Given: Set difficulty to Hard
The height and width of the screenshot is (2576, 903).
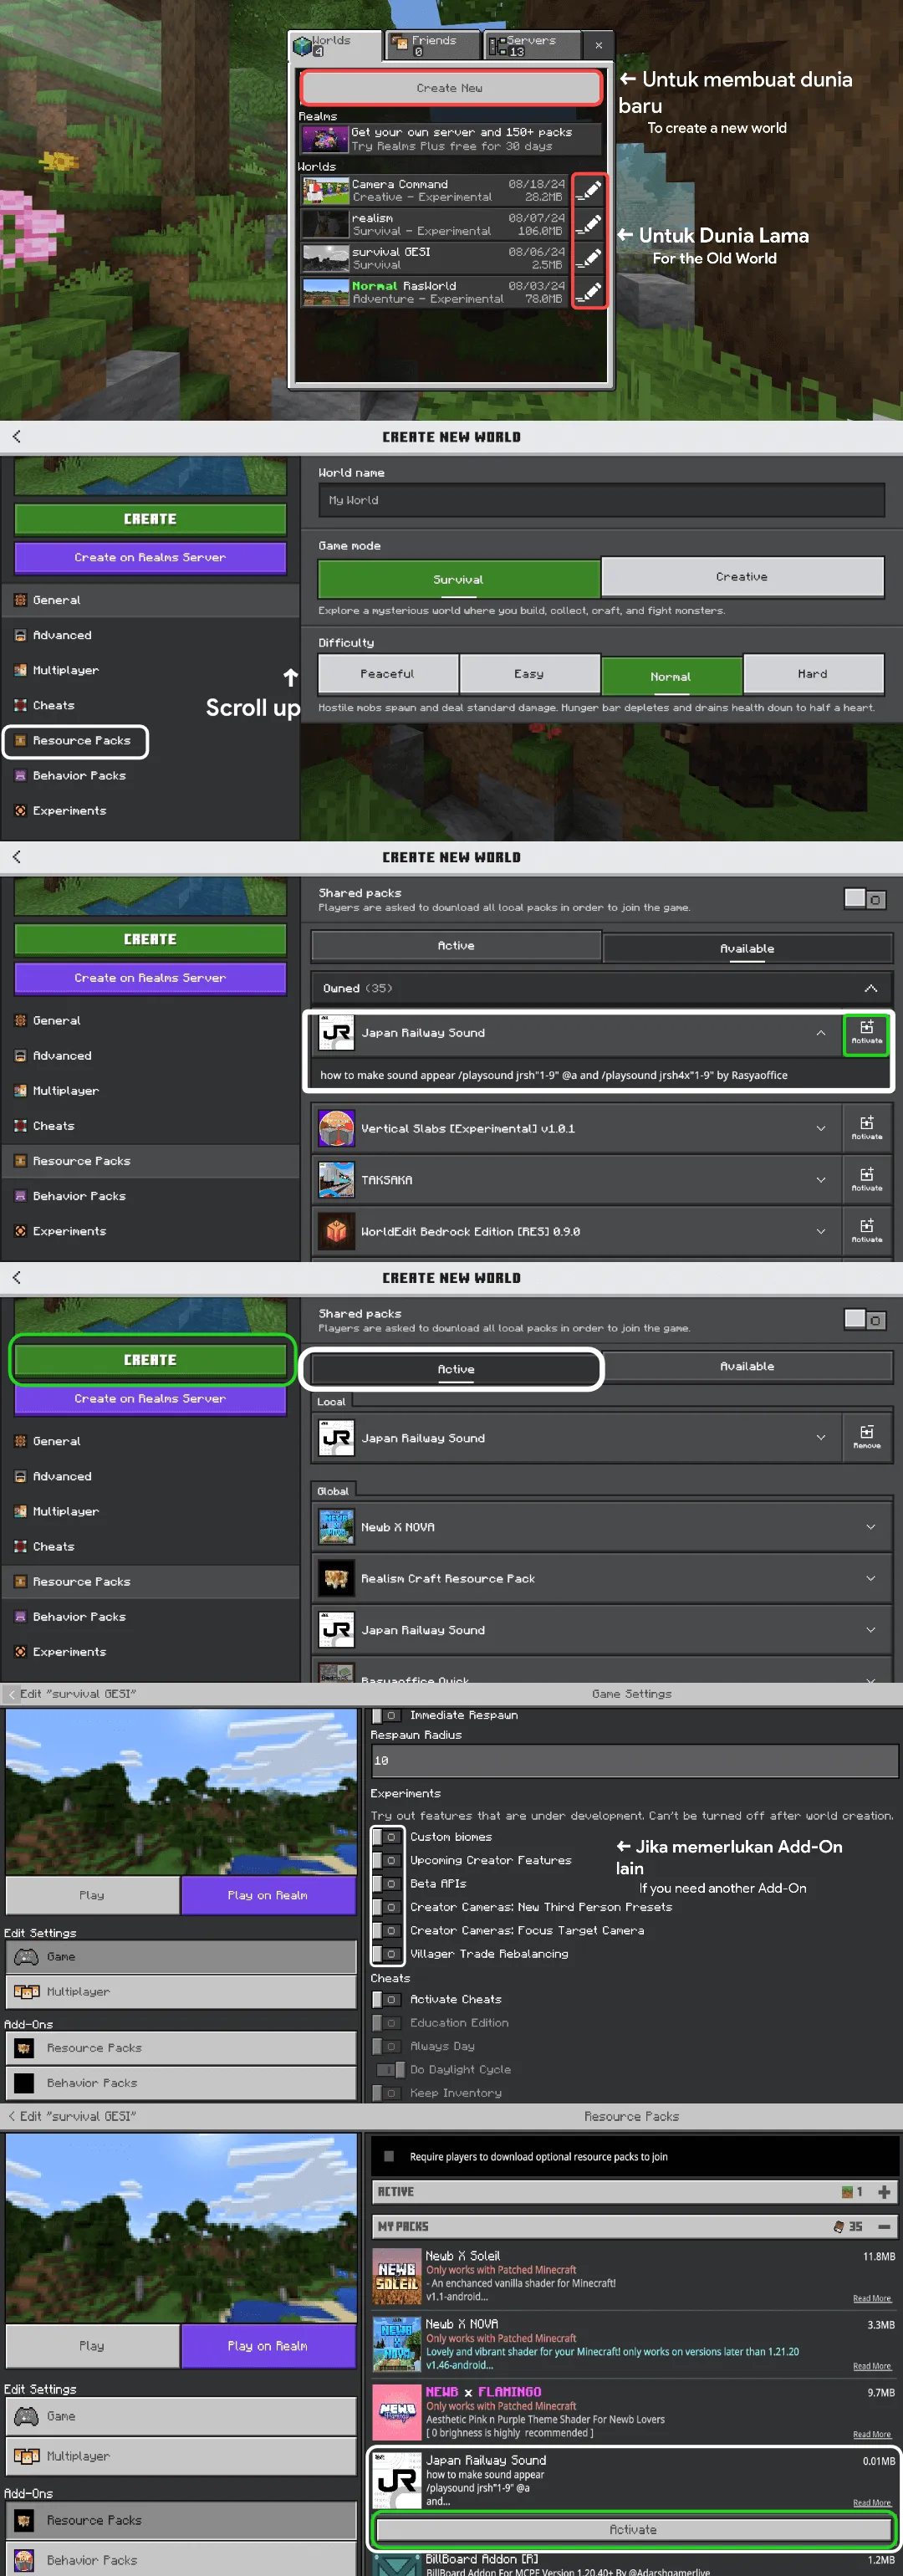Looking at the screenshot, I should 813,674.
